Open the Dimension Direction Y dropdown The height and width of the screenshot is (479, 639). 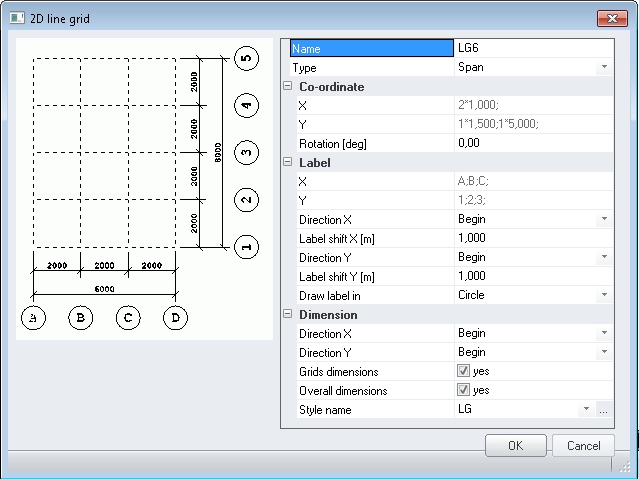click(x=604, y=352)
